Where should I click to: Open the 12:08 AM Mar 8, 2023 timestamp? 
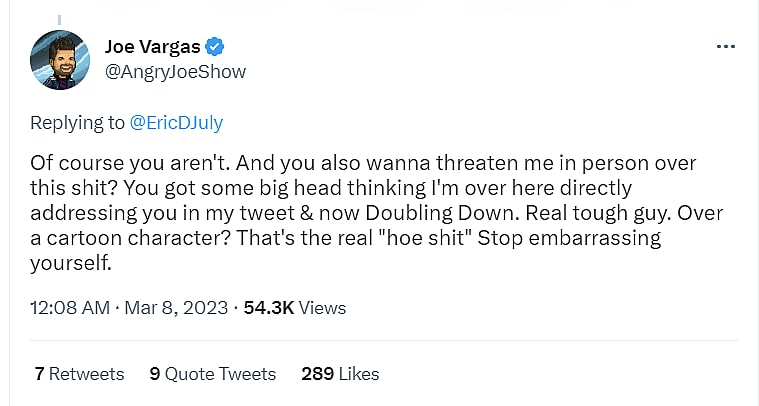coord(129,308)
